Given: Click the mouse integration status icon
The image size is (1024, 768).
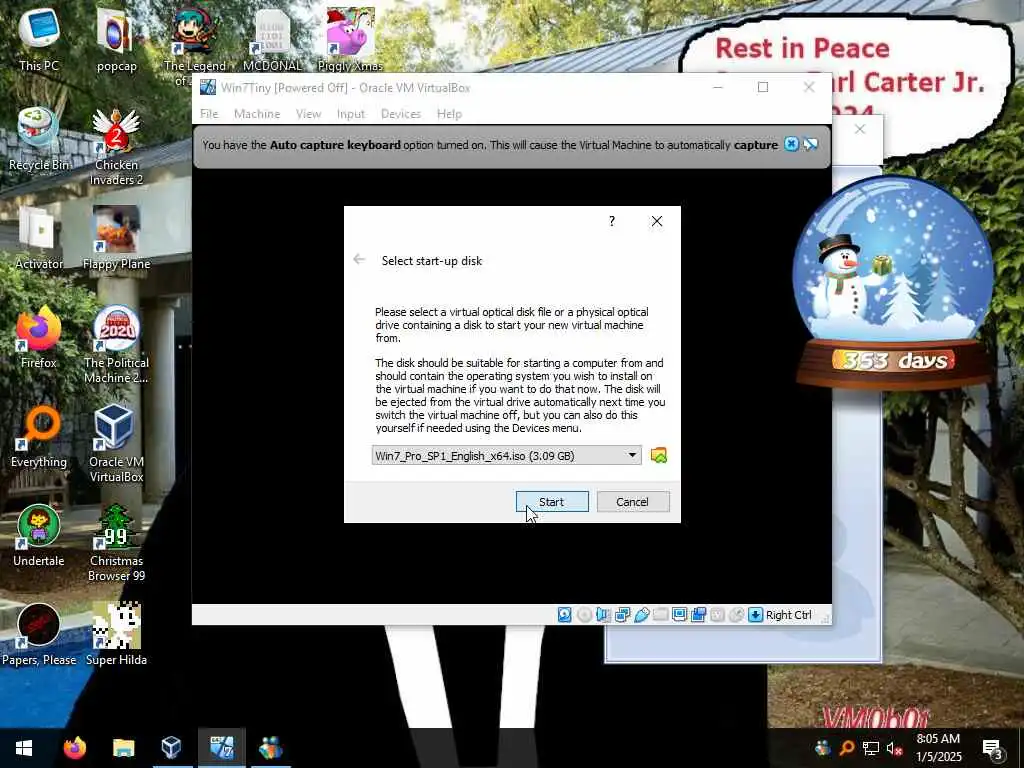Looking at the screenshot, I should (x=736, y=615).
